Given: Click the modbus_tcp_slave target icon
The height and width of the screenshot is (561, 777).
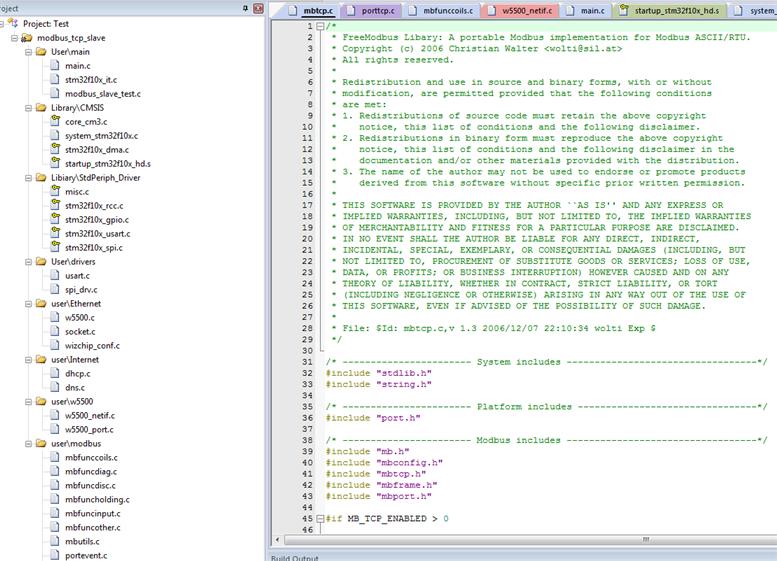Looking at the screenshot, I should (27, 37).
